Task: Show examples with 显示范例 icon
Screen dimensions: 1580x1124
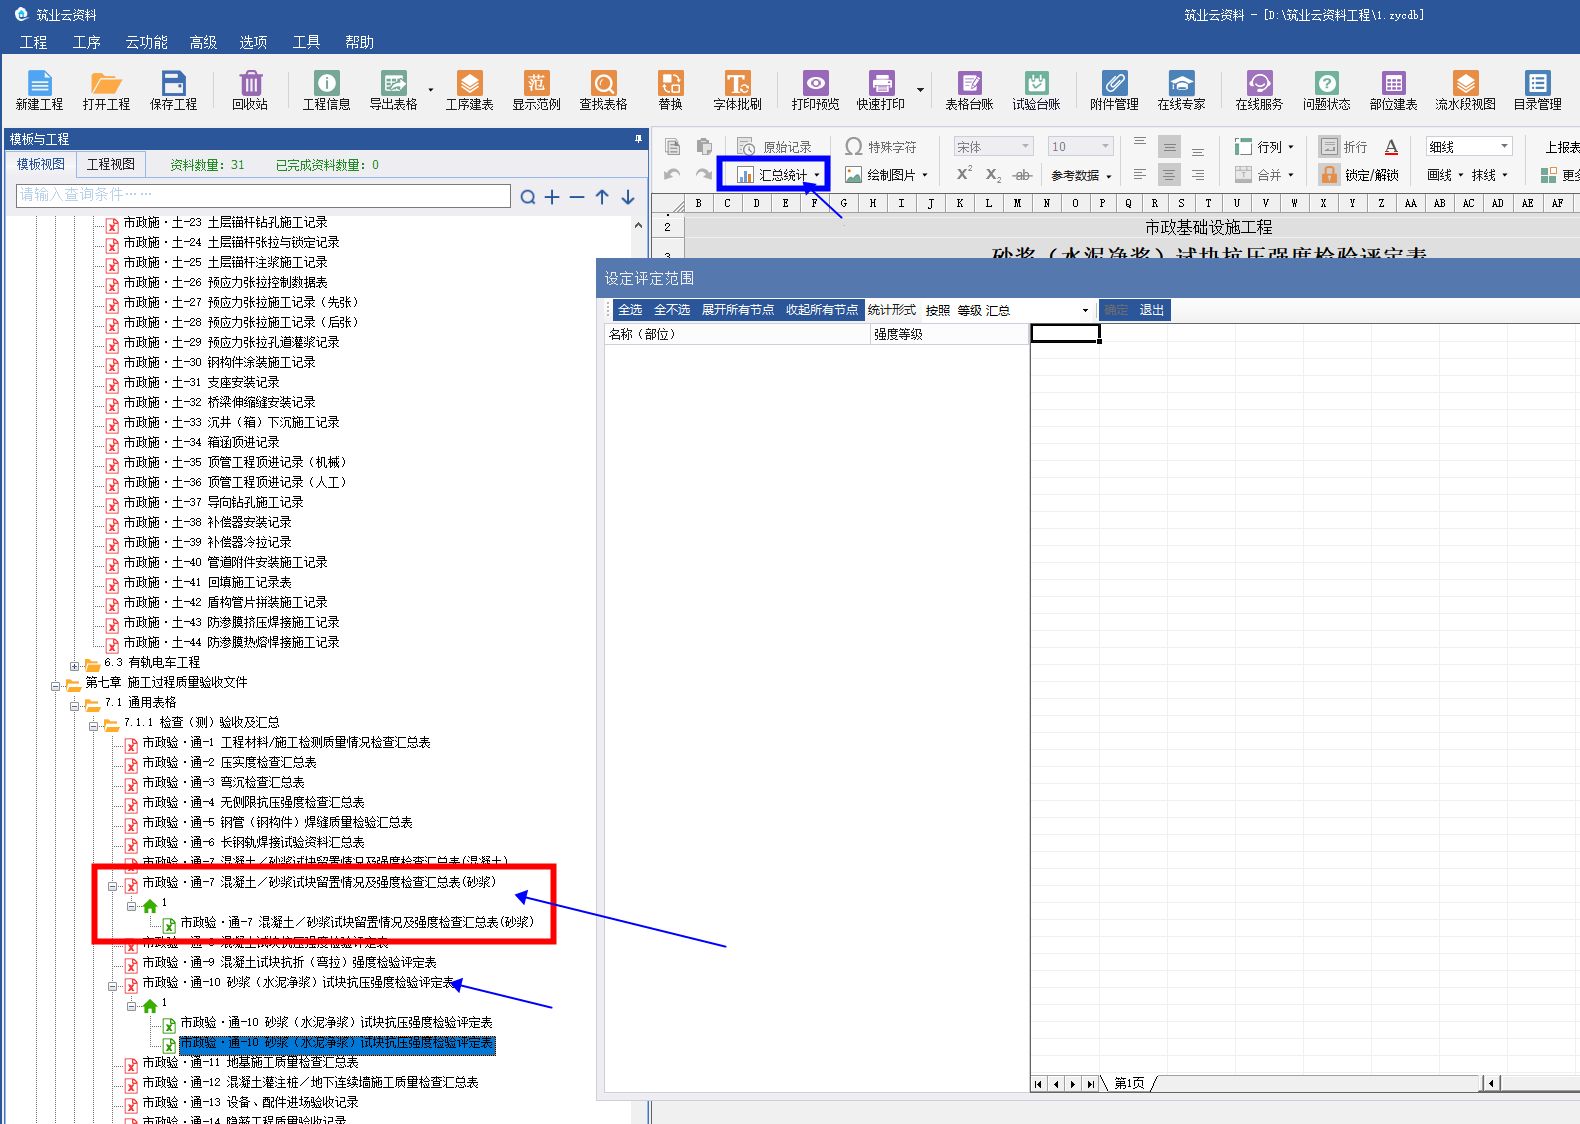Action: [x=537, y=90]
